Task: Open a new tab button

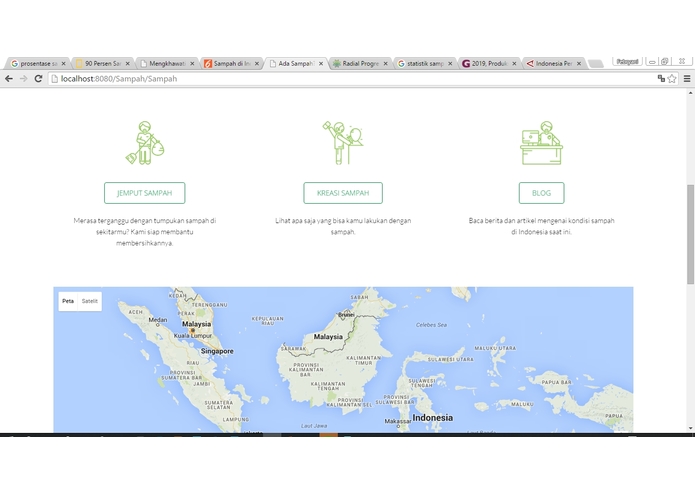Action: click(x=596, y=64)
